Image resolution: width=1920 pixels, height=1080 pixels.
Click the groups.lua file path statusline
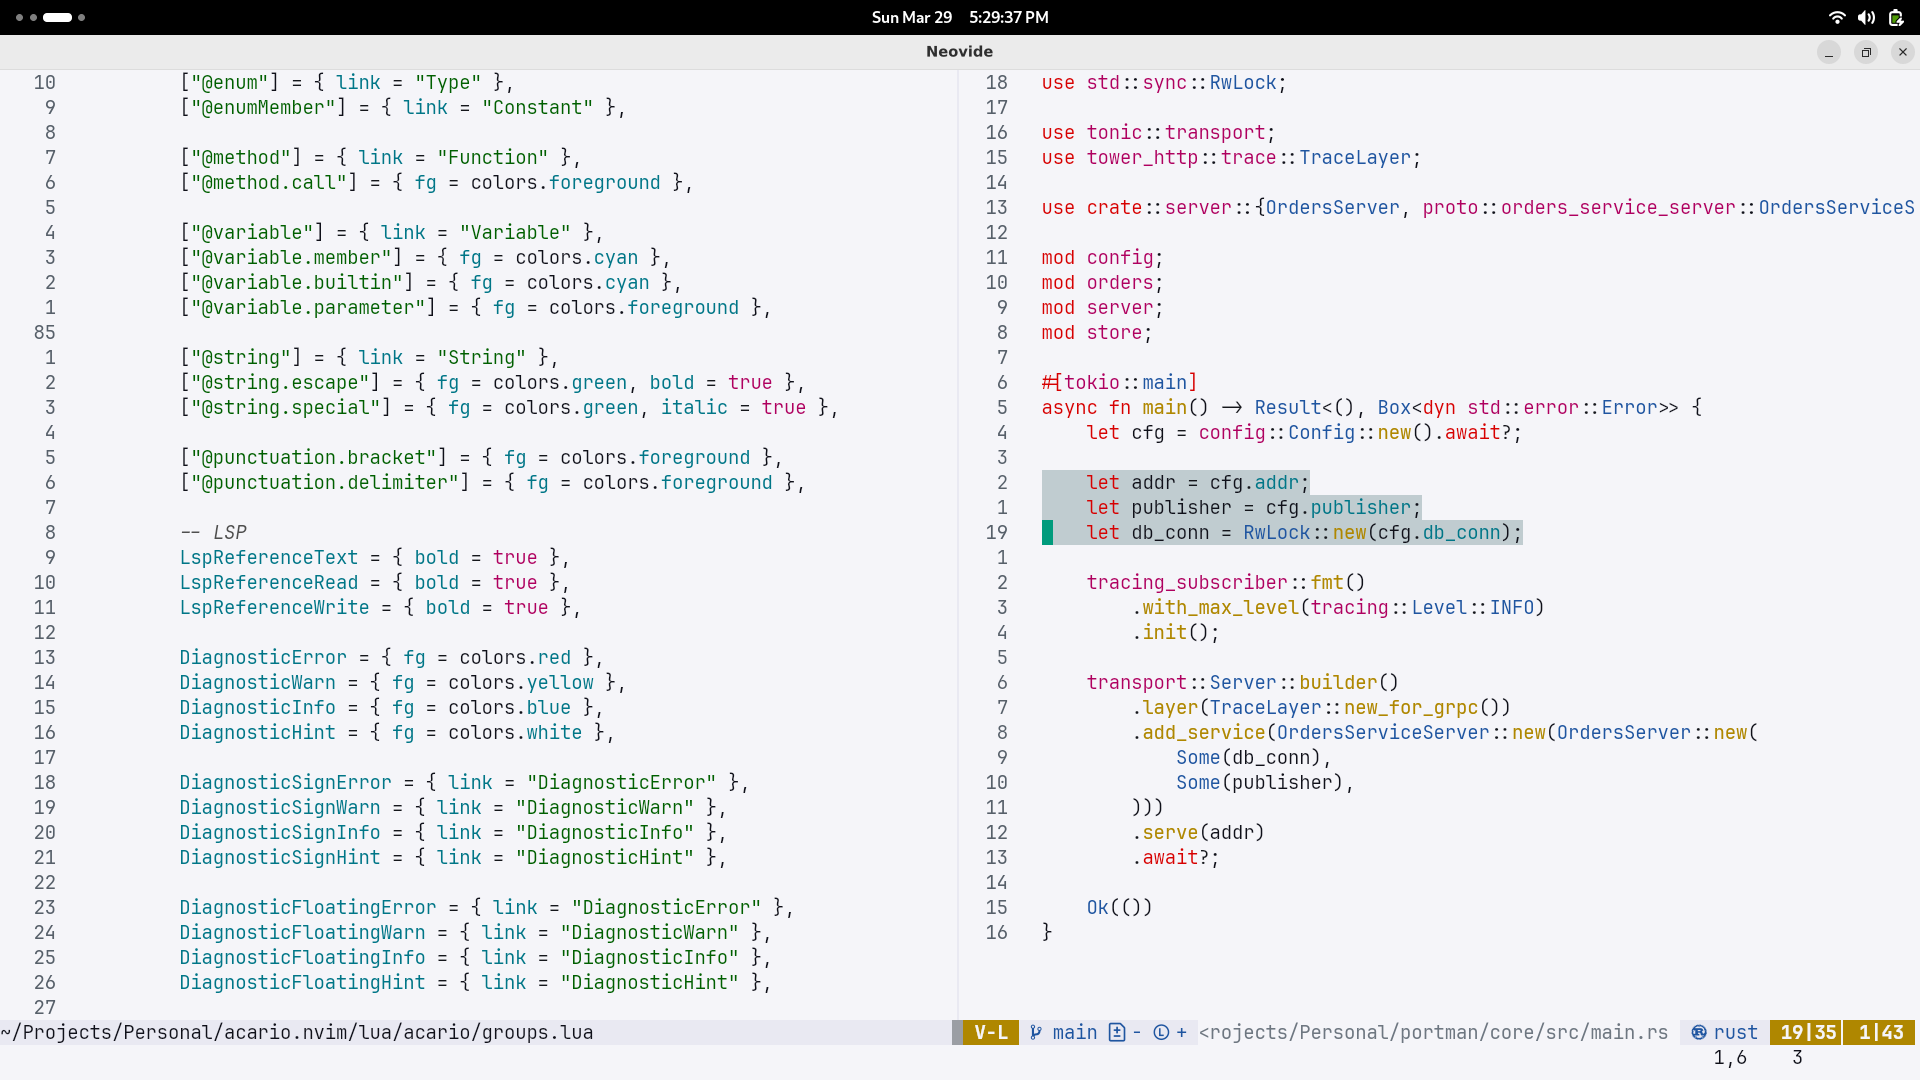(297, 1032)
